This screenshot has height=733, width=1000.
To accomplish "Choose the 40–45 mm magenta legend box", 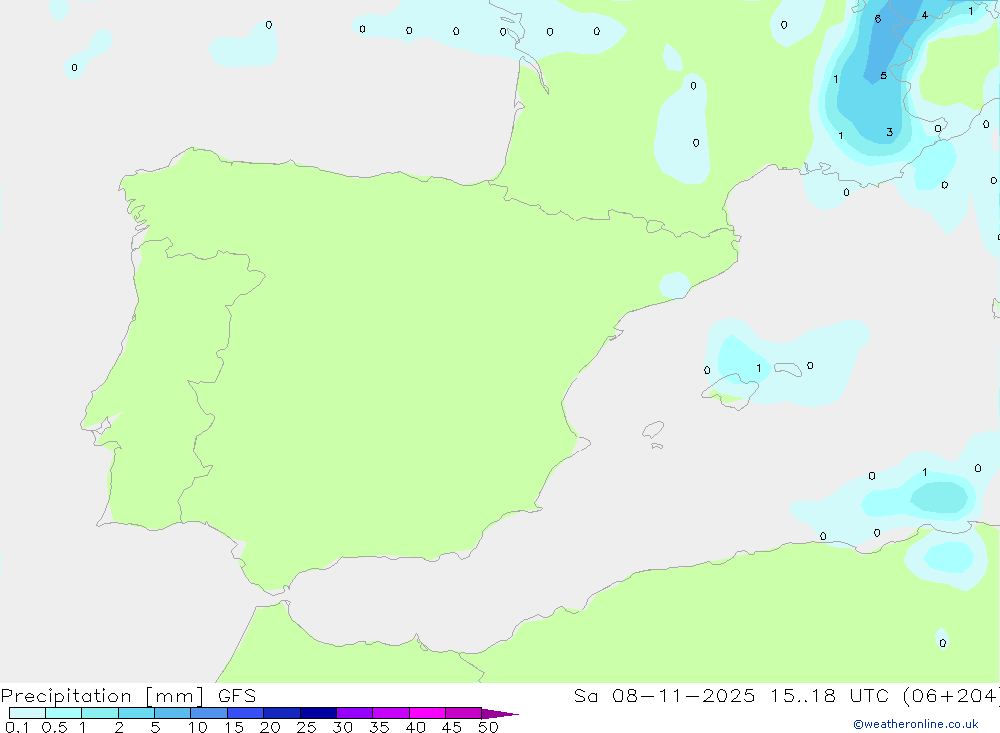I will click(427, 713).
